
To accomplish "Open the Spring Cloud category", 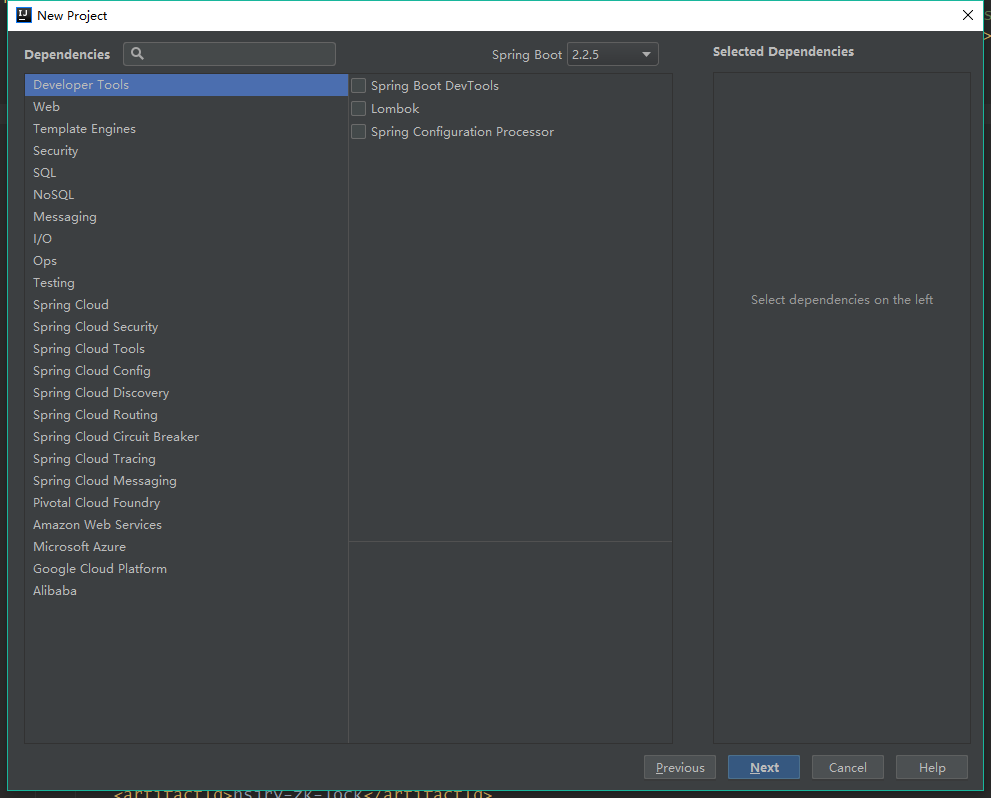I will [x=186, y=305].
